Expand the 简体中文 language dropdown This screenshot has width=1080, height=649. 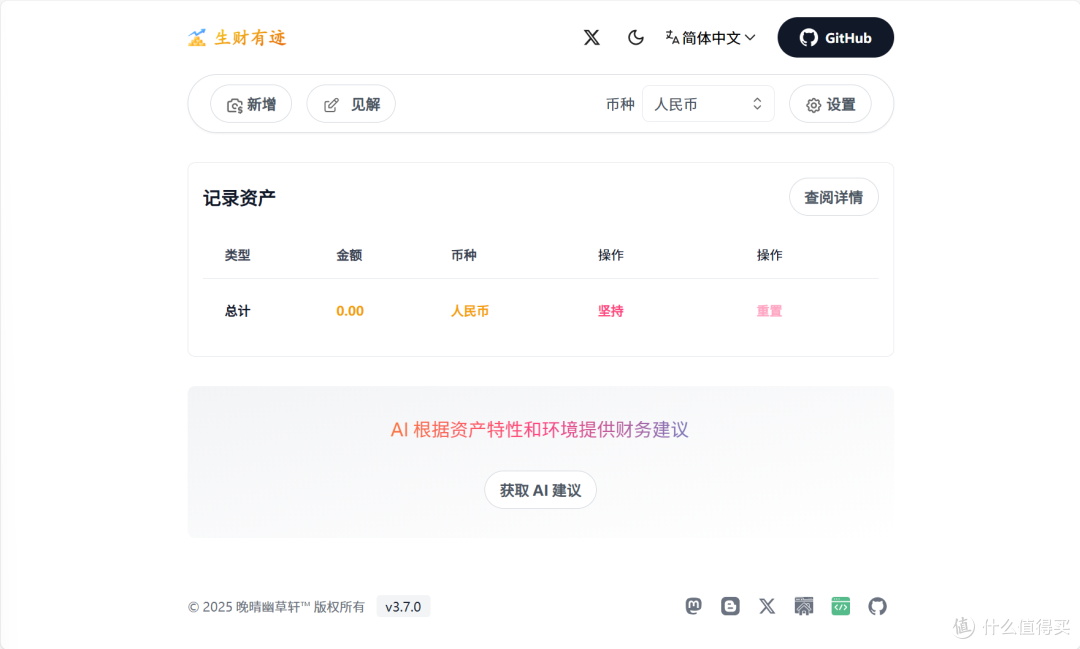click(x=710, y=38)
